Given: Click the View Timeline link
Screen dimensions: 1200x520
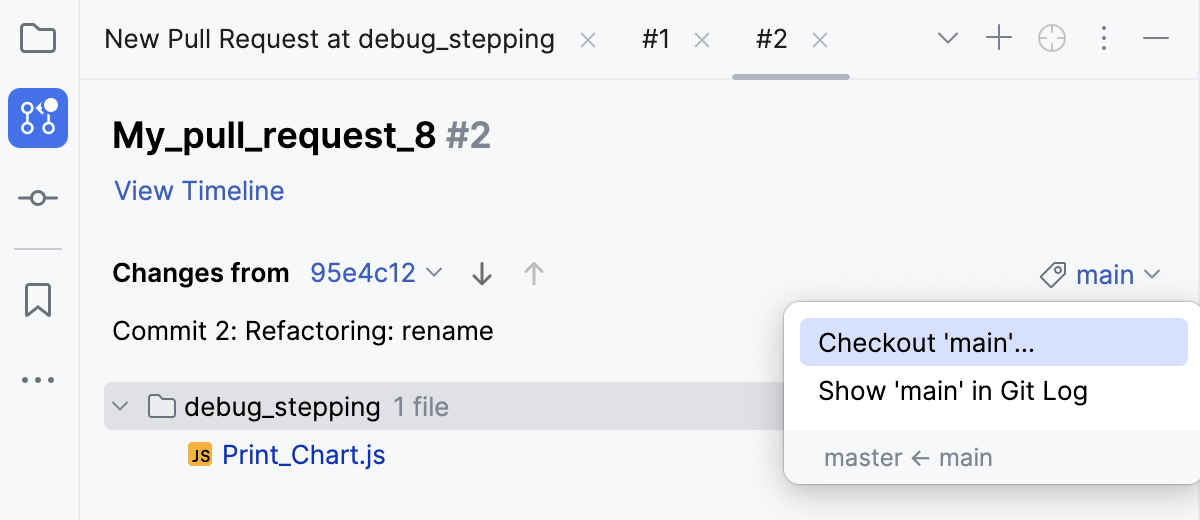Looking at the screenshot, I should click(x=199, y=191).
